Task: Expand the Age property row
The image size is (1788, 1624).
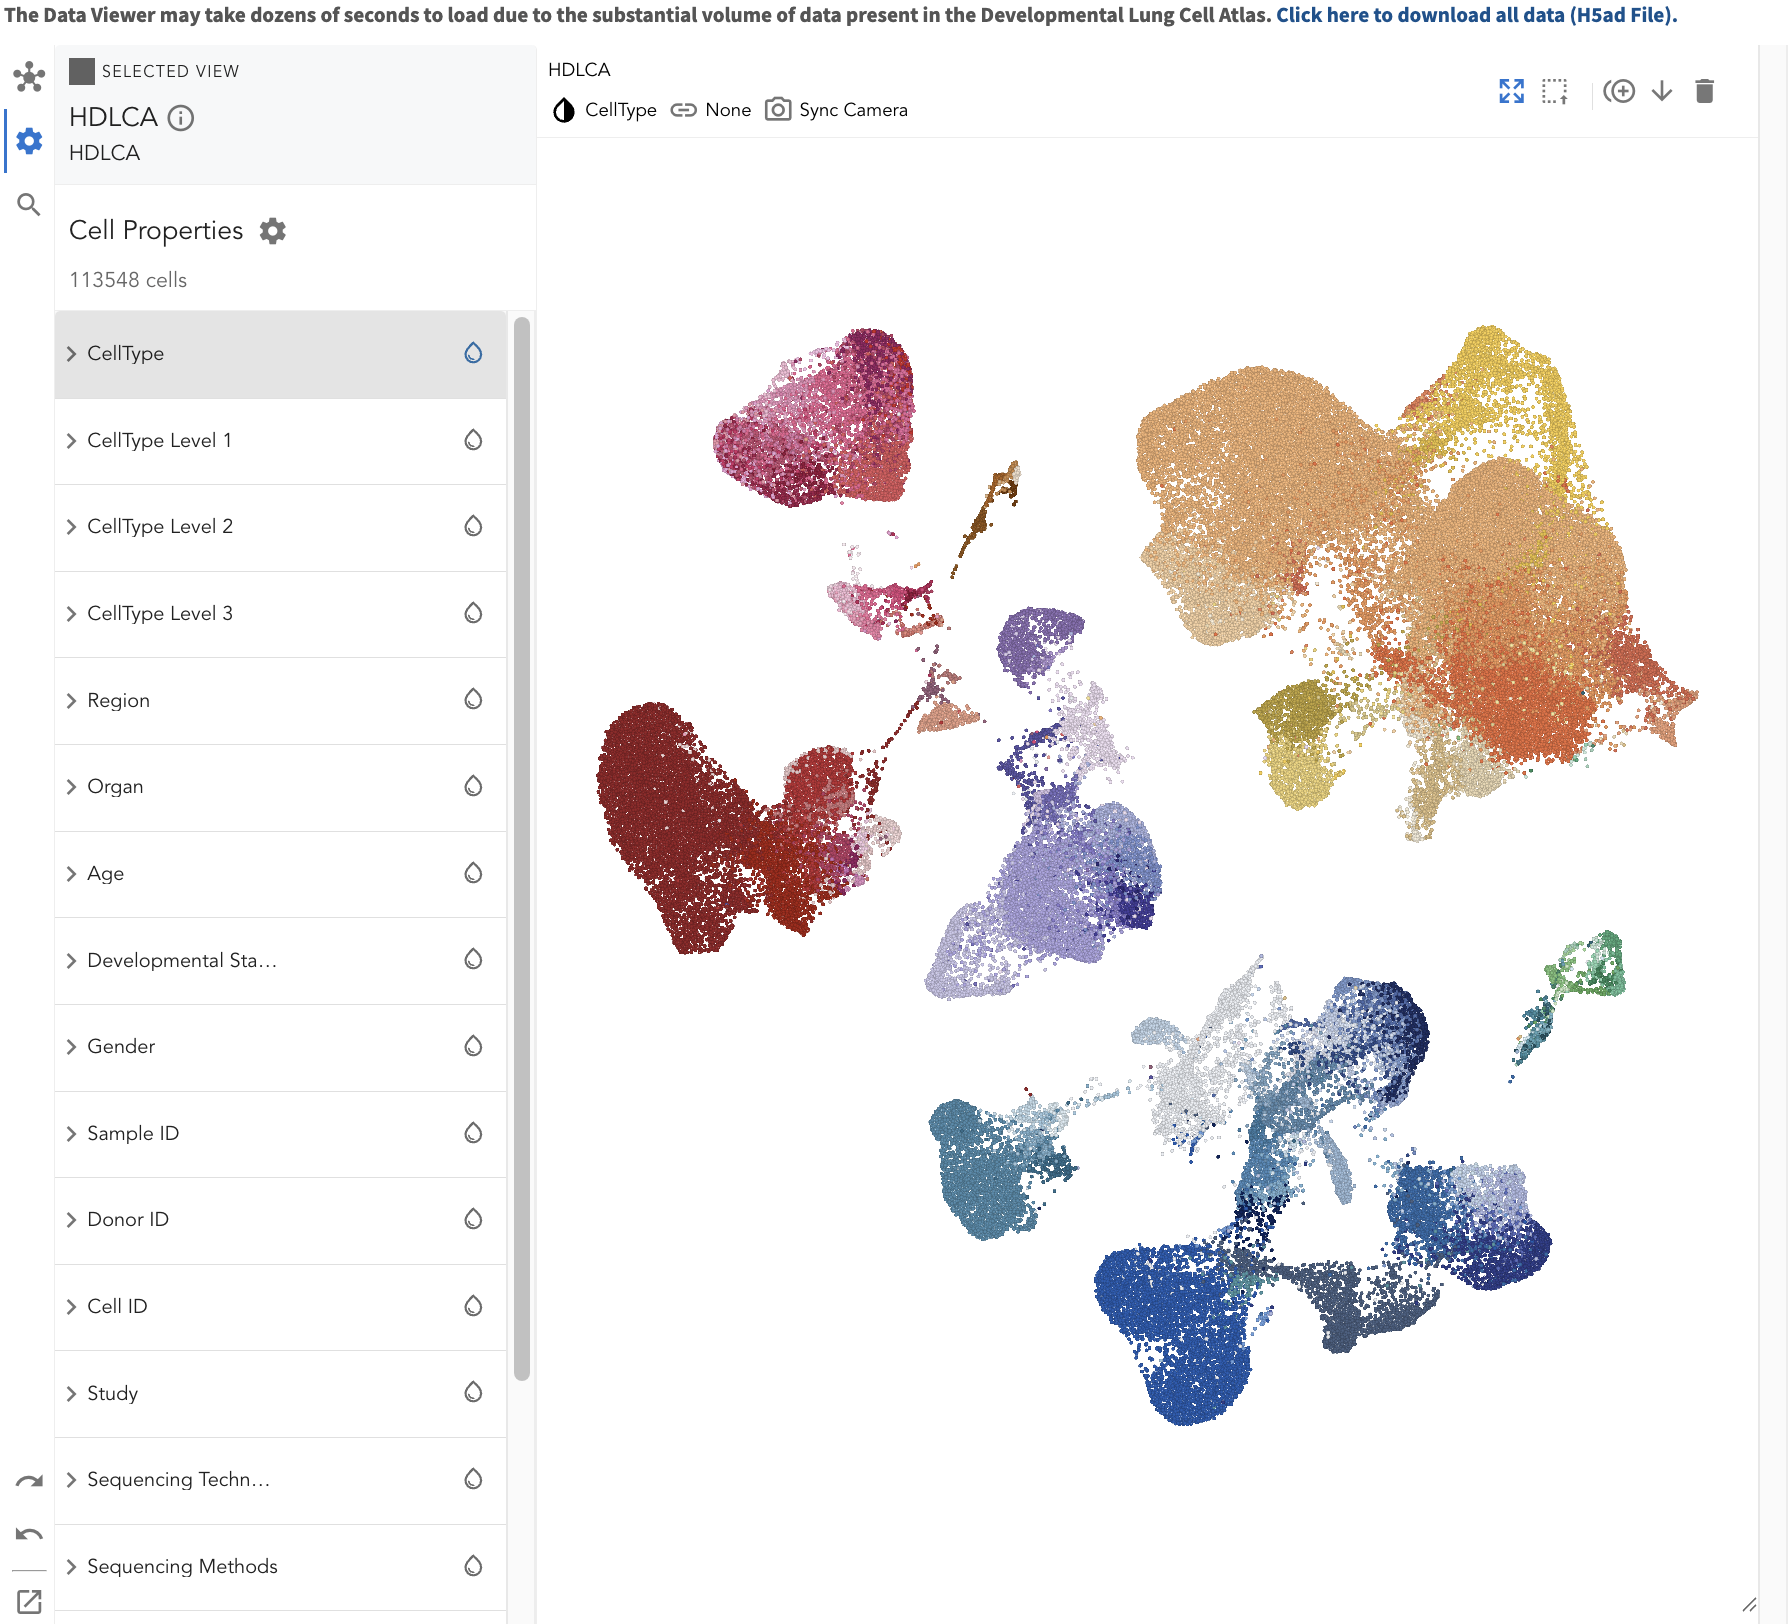Action: 71,874
